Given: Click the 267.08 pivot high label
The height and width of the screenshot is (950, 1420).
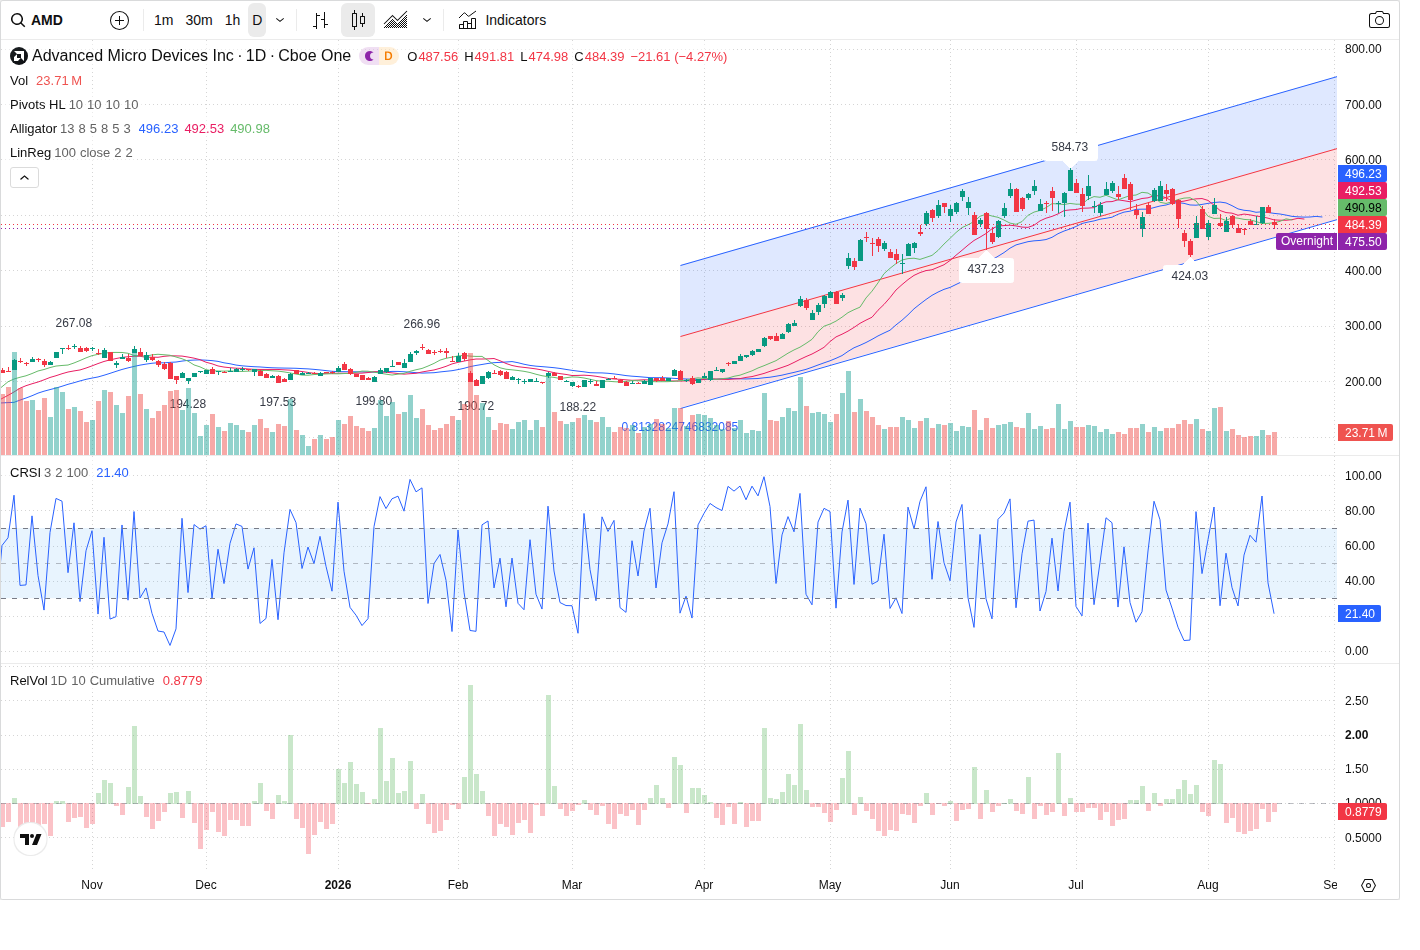Looking at the screenshot, I should 74,323.
